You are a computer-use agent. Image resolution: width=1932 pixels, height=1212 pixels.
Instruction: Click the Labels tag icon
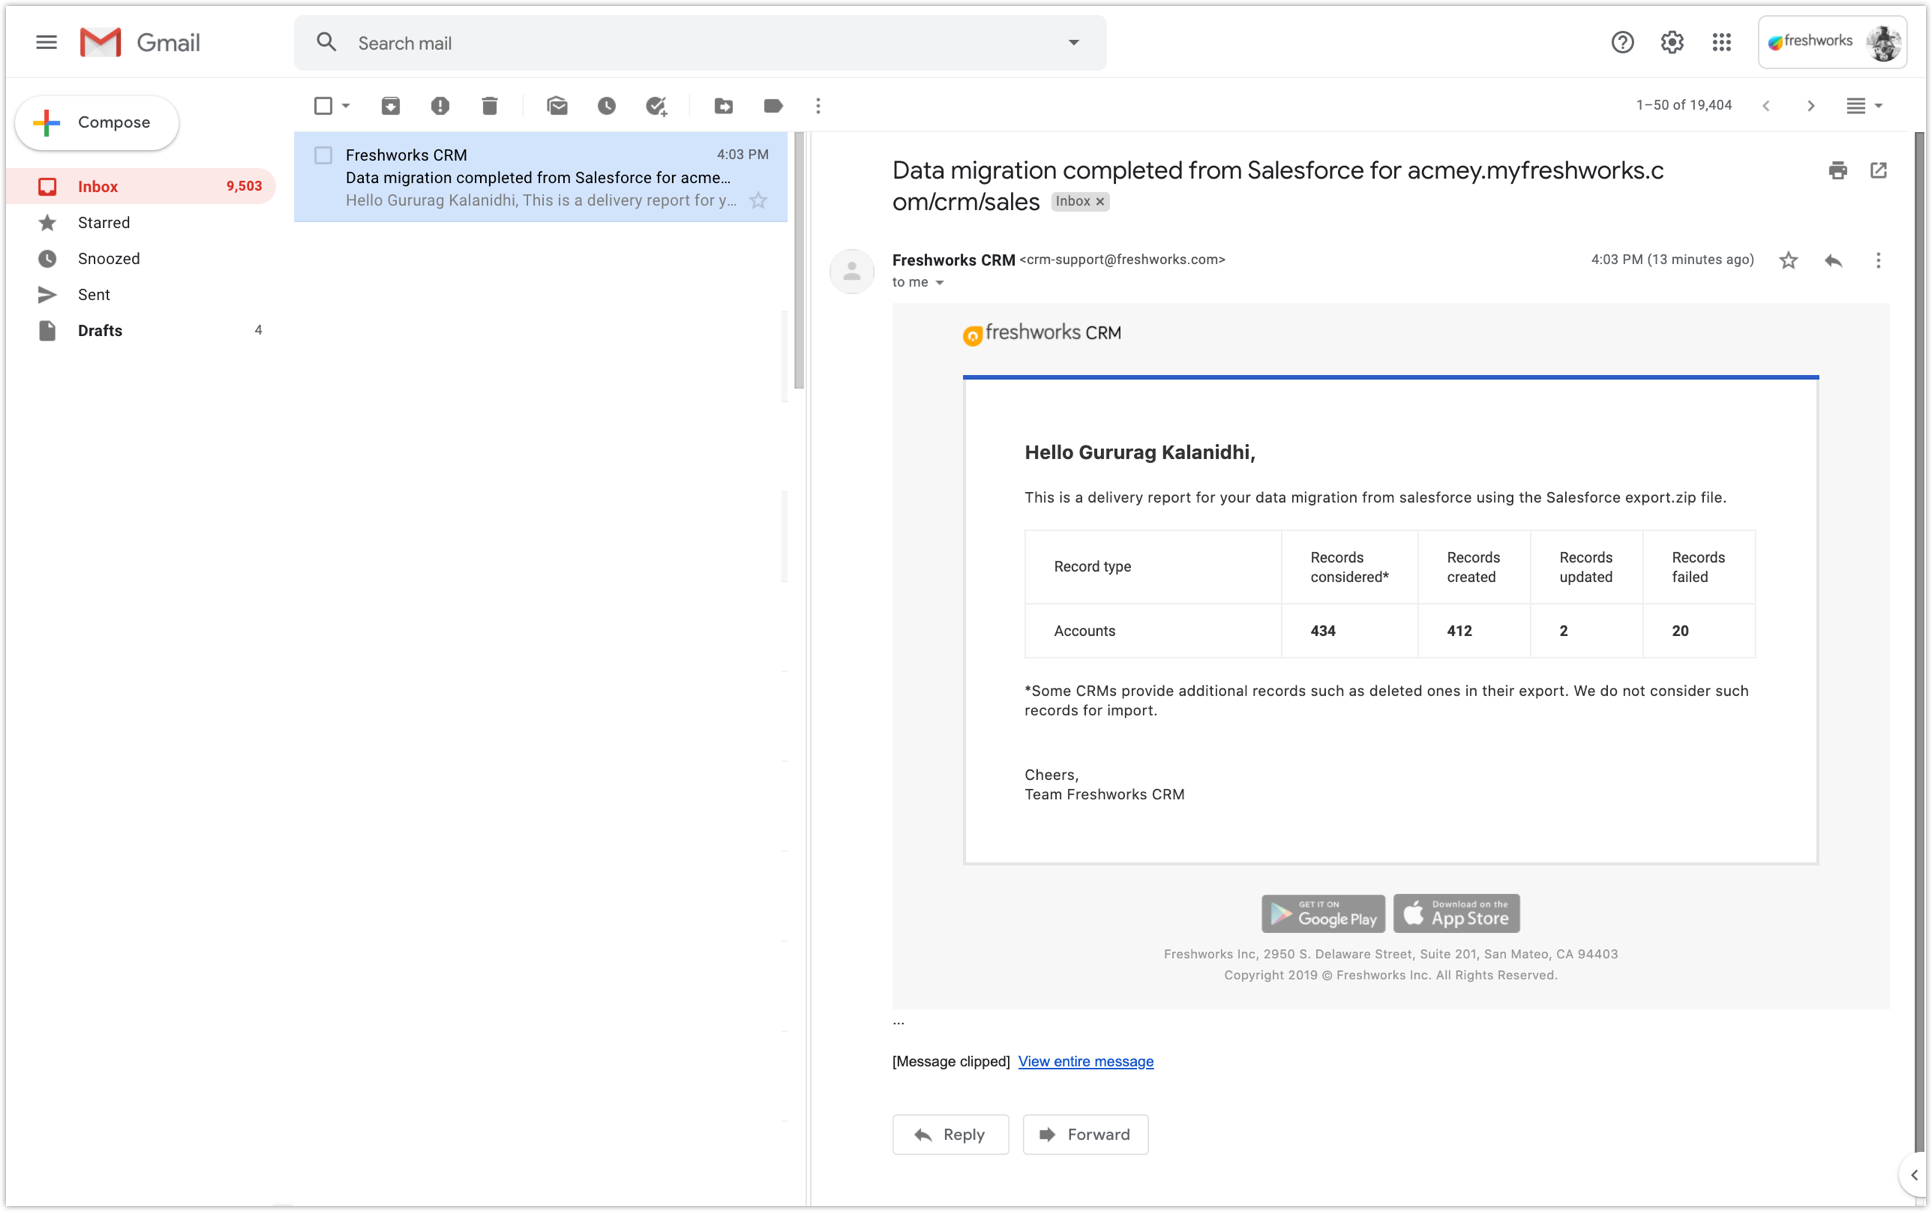[773, 106]
